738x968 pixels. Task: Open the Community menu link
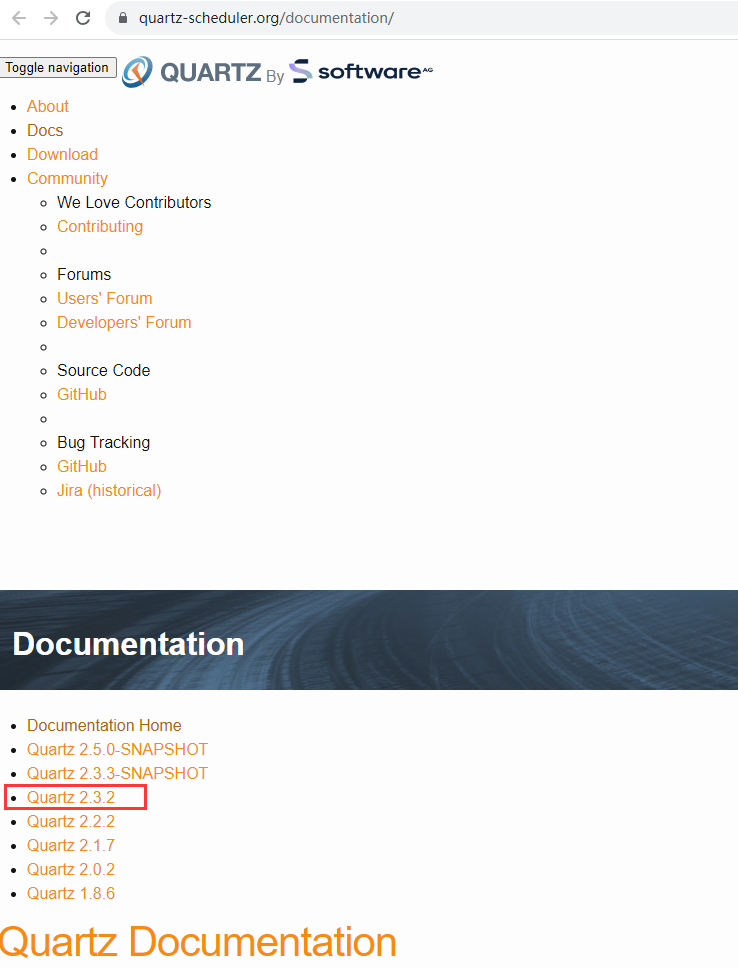tap(67, 178)
